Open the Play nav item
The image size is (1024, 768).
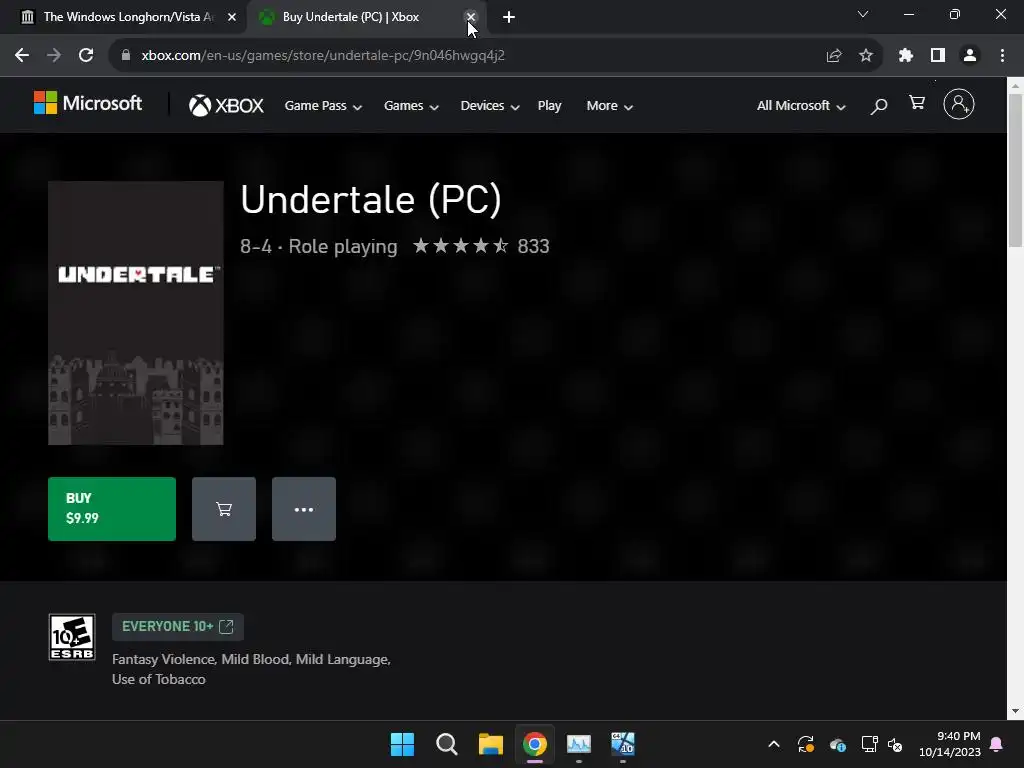coord(549,106)
